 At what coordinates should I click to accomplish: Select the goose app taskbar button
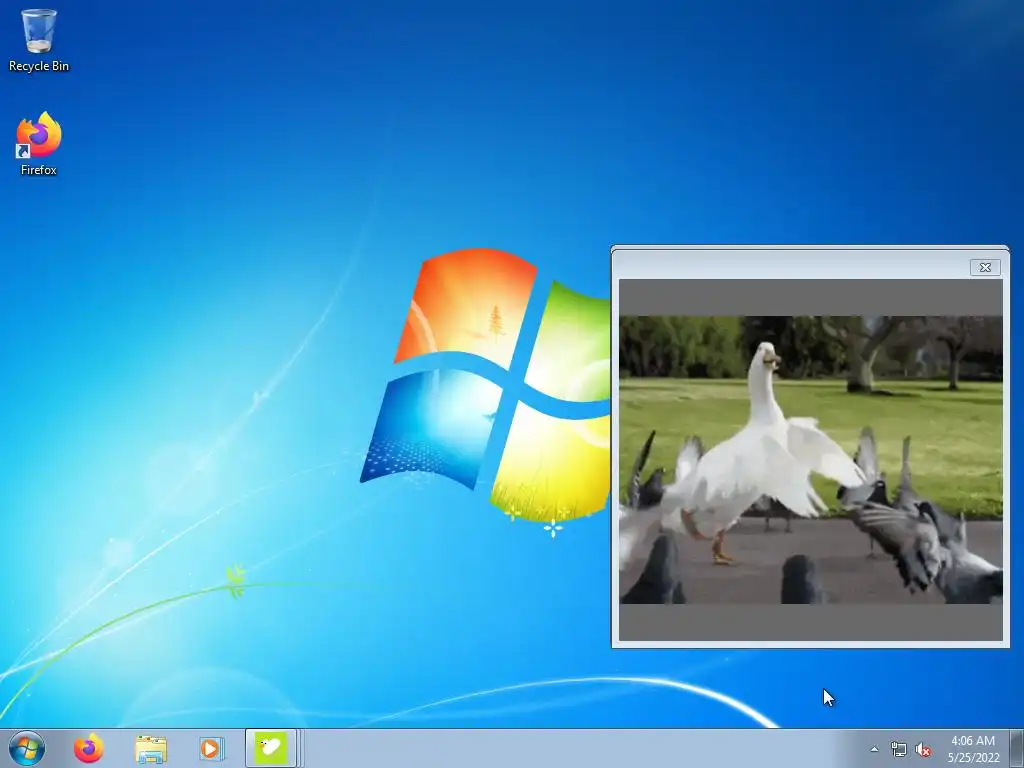271,748
